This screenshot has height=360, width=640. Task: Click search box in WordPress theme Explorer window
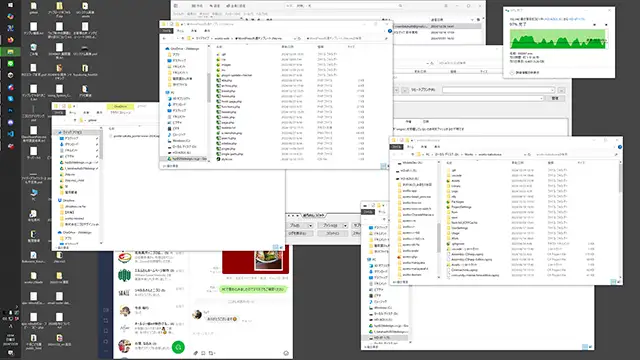pyautogui.click(x=346, y=38)
